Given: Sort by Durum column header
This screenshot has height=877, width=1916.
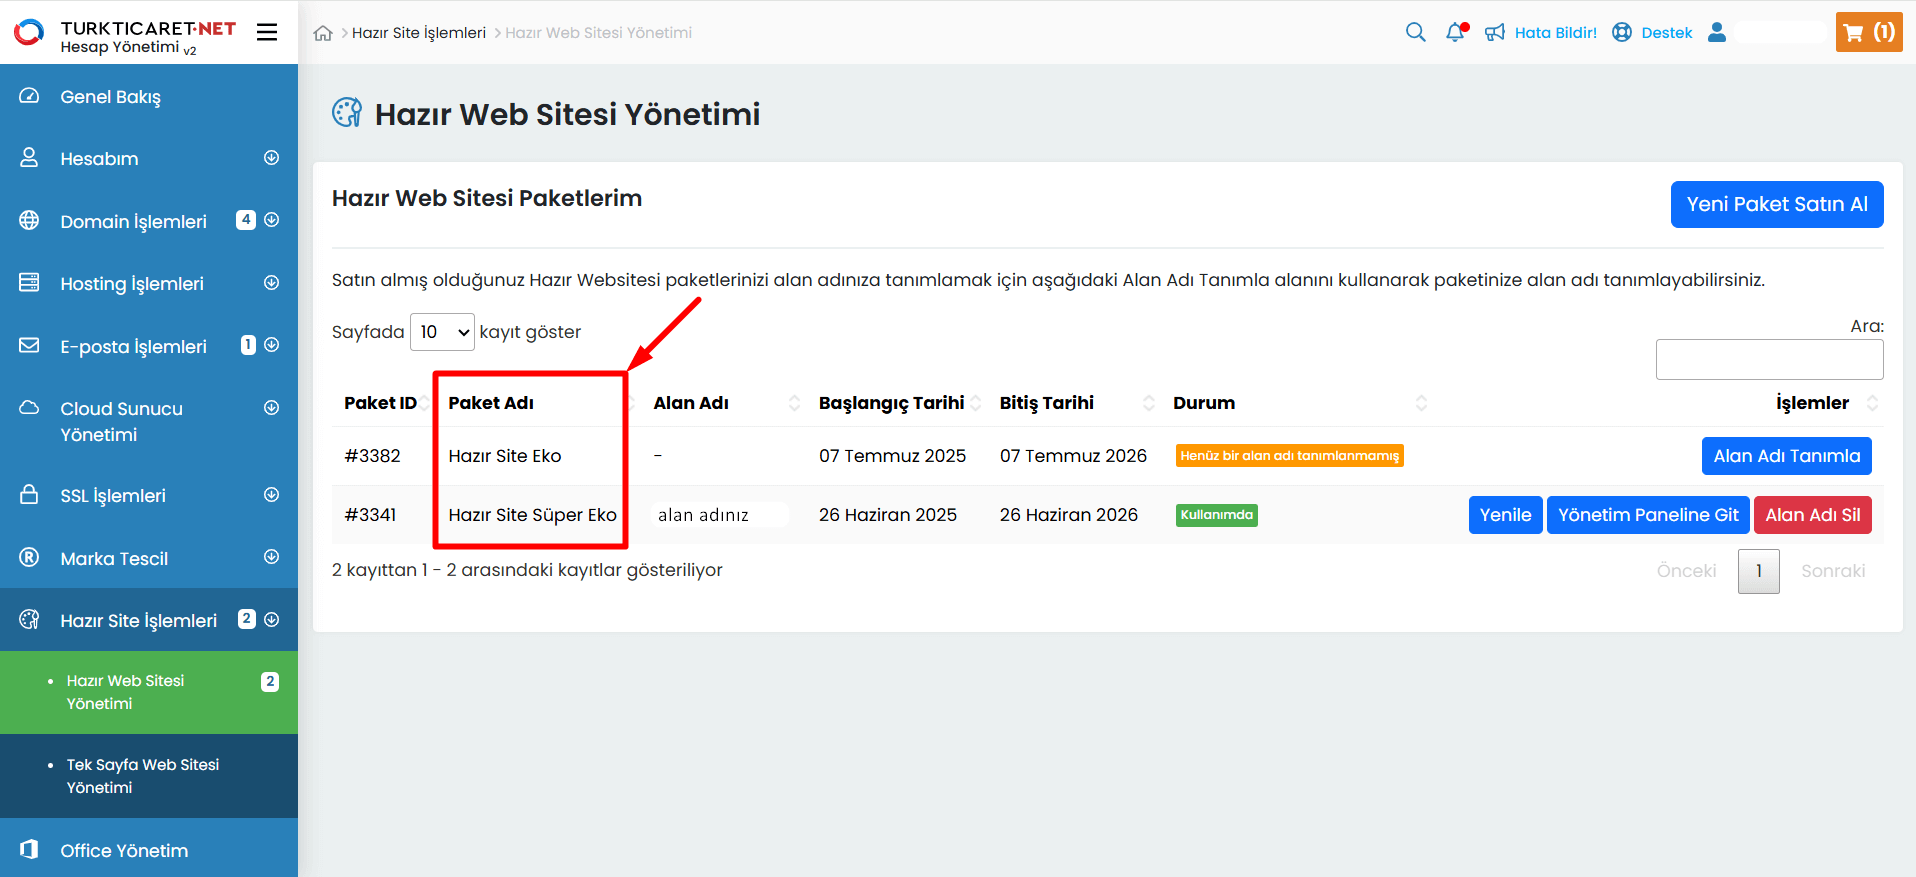Looking at the screenshot, I should pyautogui.click(x=1204, y=403).
